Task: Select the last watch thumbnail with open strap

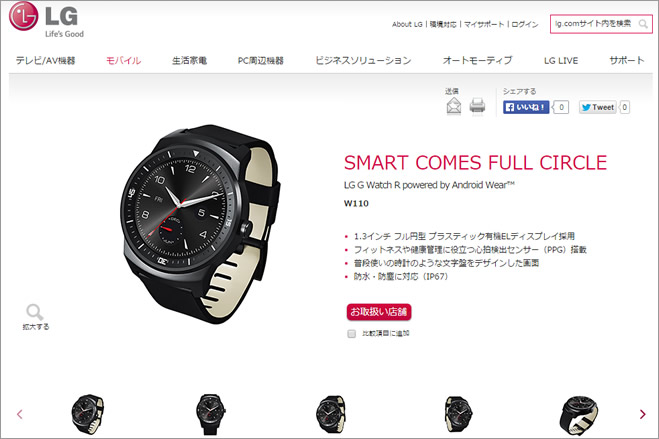Action: click(578, 415)
